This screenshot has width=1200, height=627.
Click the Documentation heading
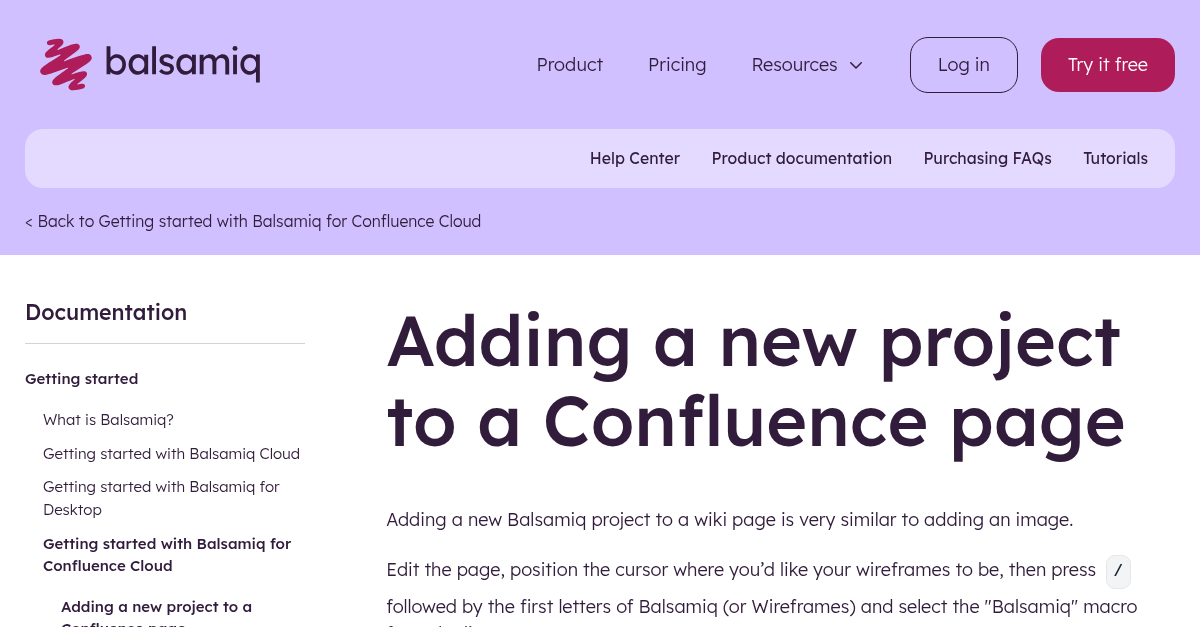106,312
